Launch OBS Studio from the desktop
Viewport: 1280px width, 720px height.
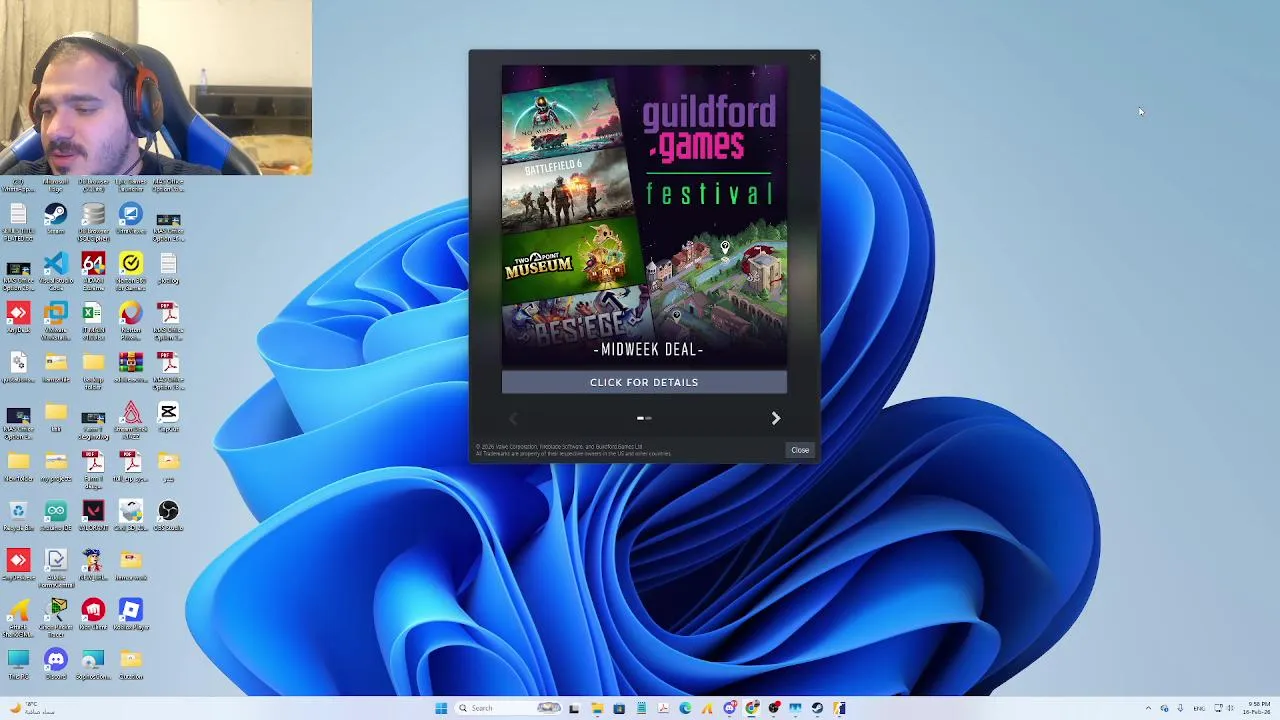pyautogui.click(x=168, y=515)
